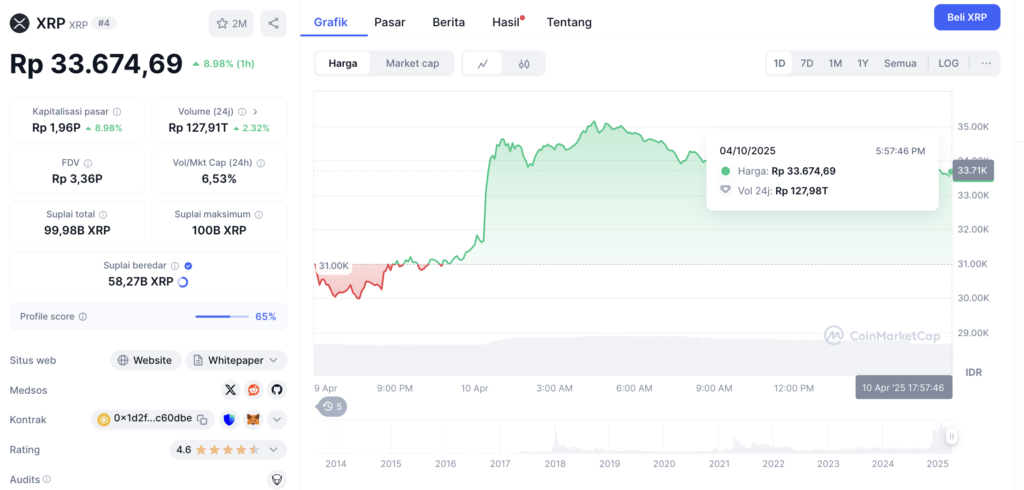Set chart range to Semua
Image resolution: width=1024 pixels, height=490 pixels.
click(901, 63)
